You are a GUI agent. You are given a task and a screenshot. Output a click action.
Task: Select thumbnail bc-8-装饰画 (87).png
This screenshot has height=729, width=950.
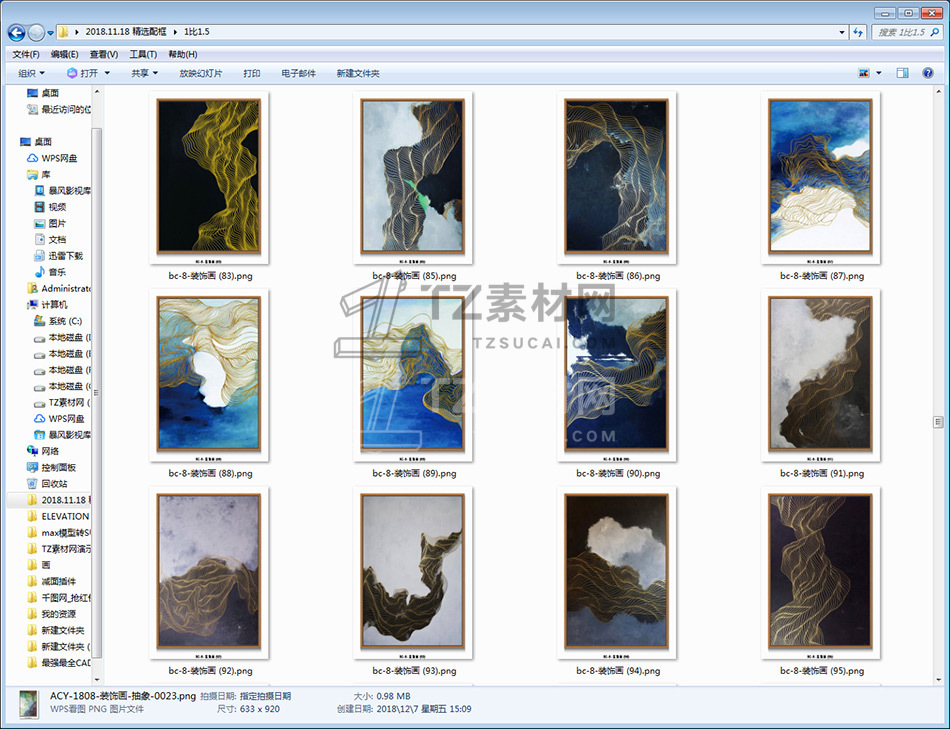click(820, 176)
